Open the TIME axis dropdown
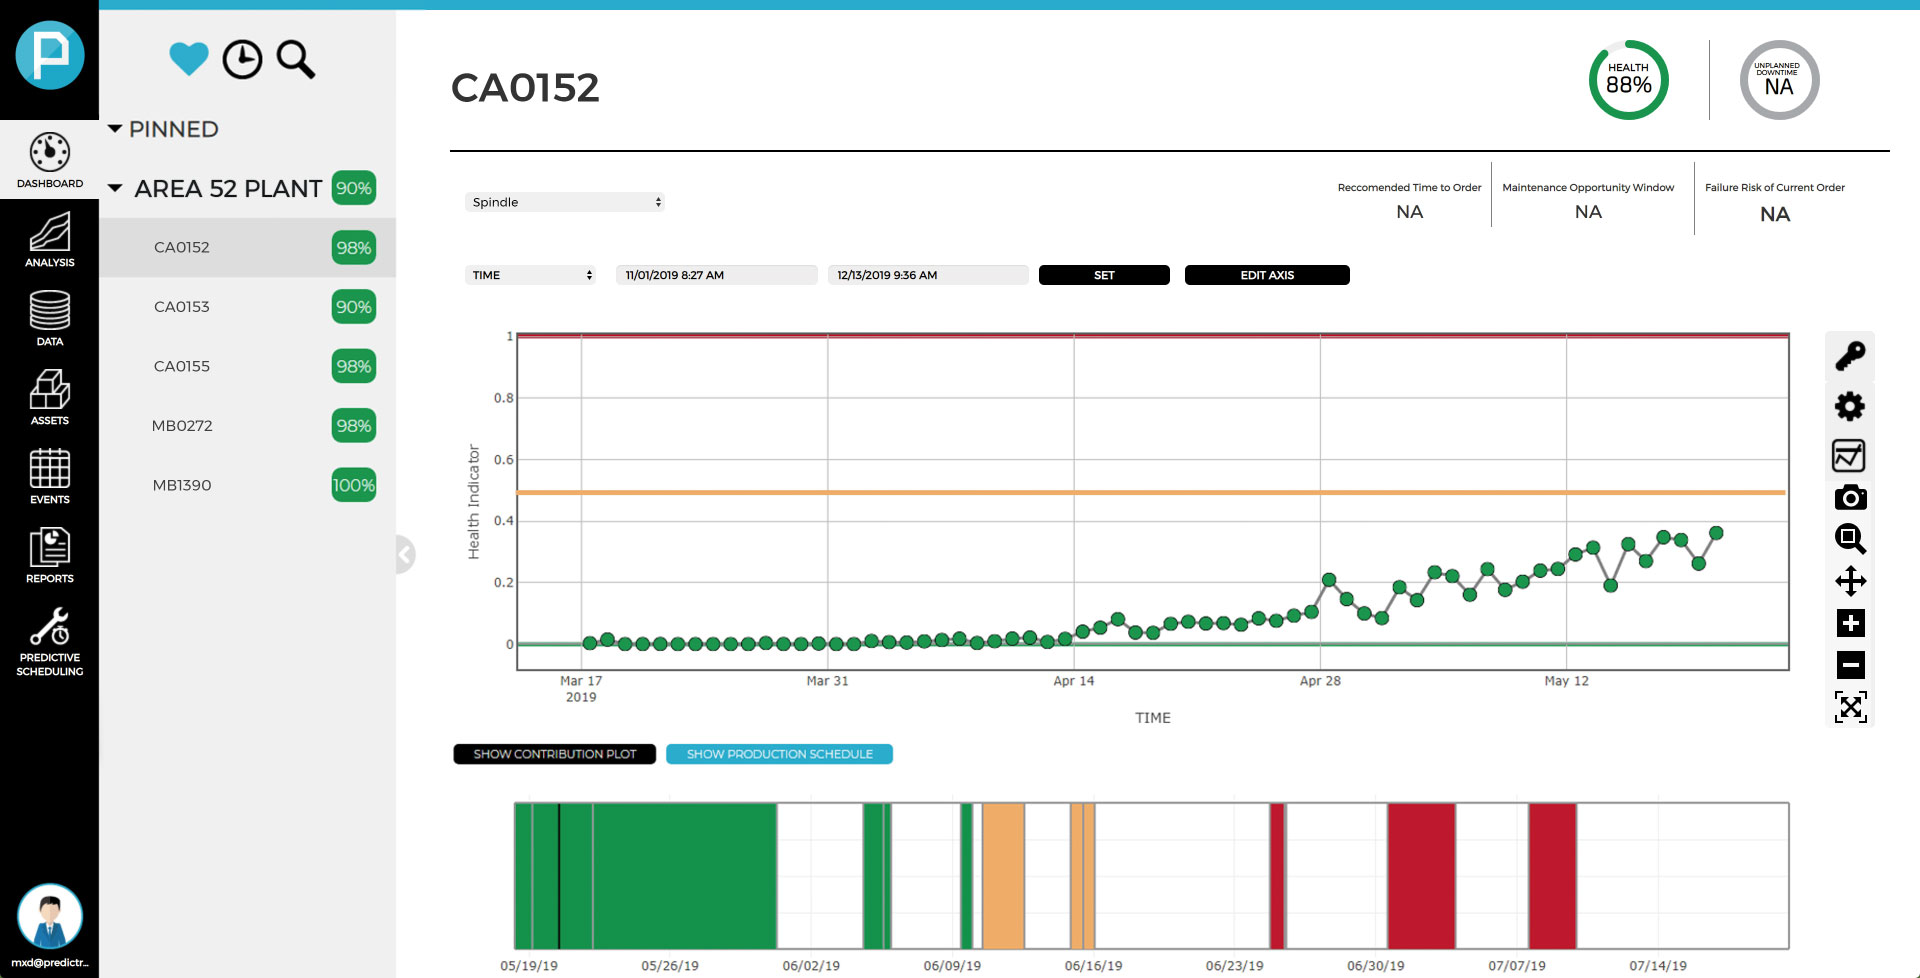Screen dimensions: 1920x978 coord(530,275)
